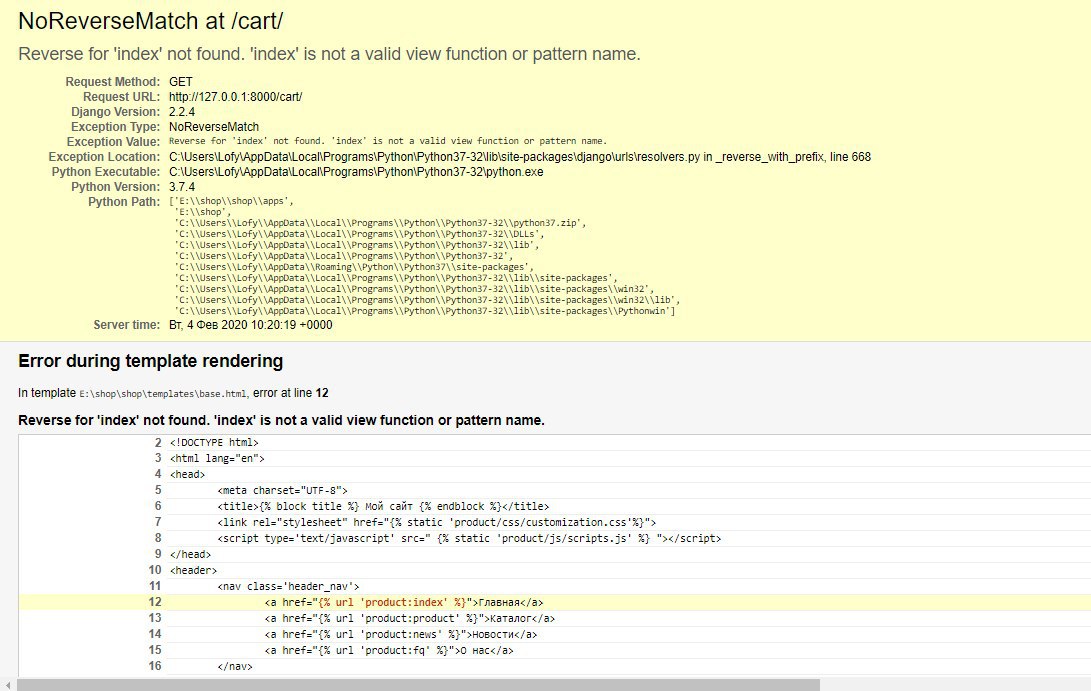Click the Python Path label

point(124,202)
